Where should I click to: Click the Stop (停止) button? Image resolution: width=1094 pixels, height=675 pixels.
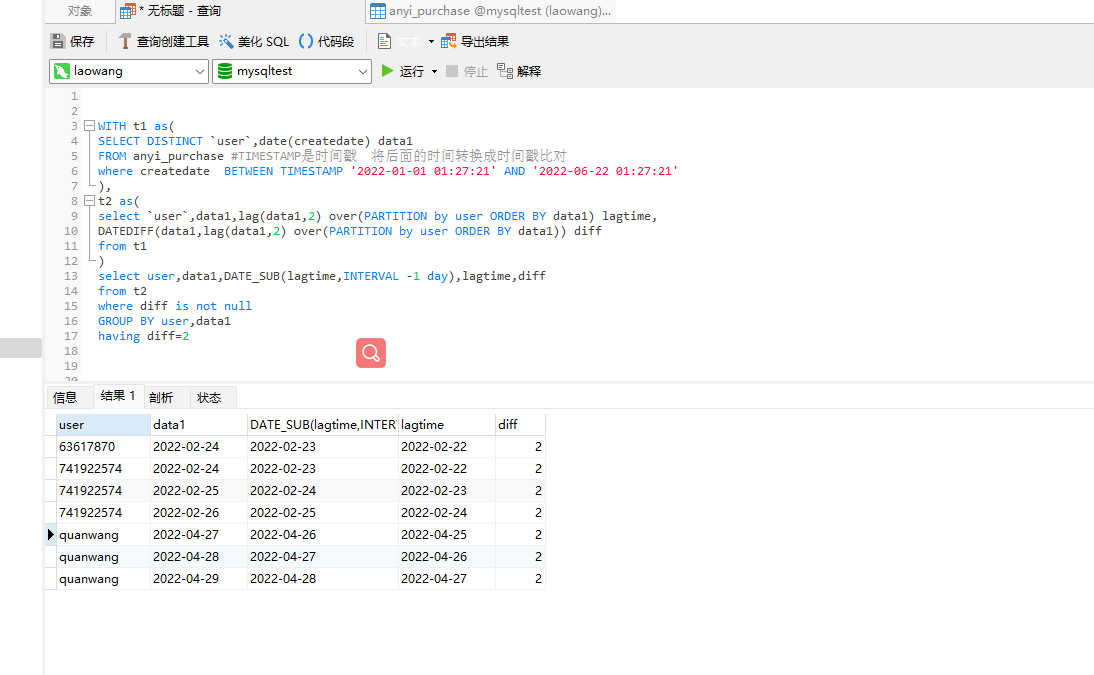coord(467,71)
